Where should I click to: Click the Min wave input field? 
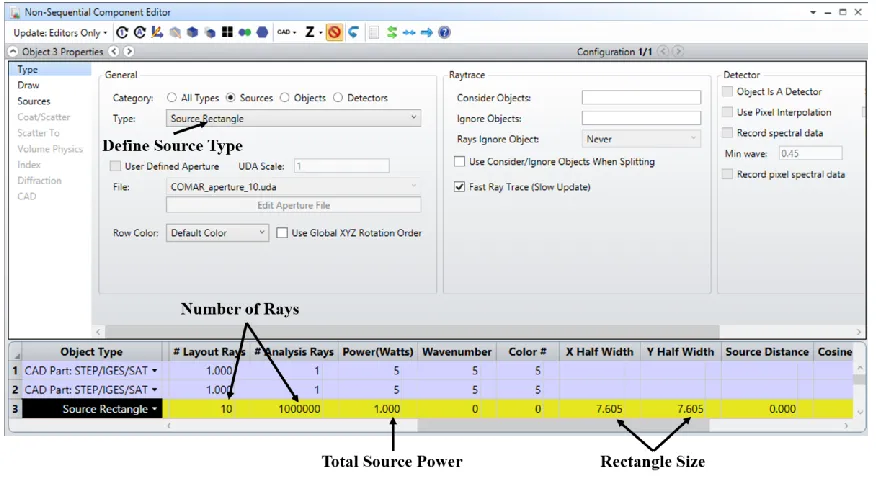point(810,154)
